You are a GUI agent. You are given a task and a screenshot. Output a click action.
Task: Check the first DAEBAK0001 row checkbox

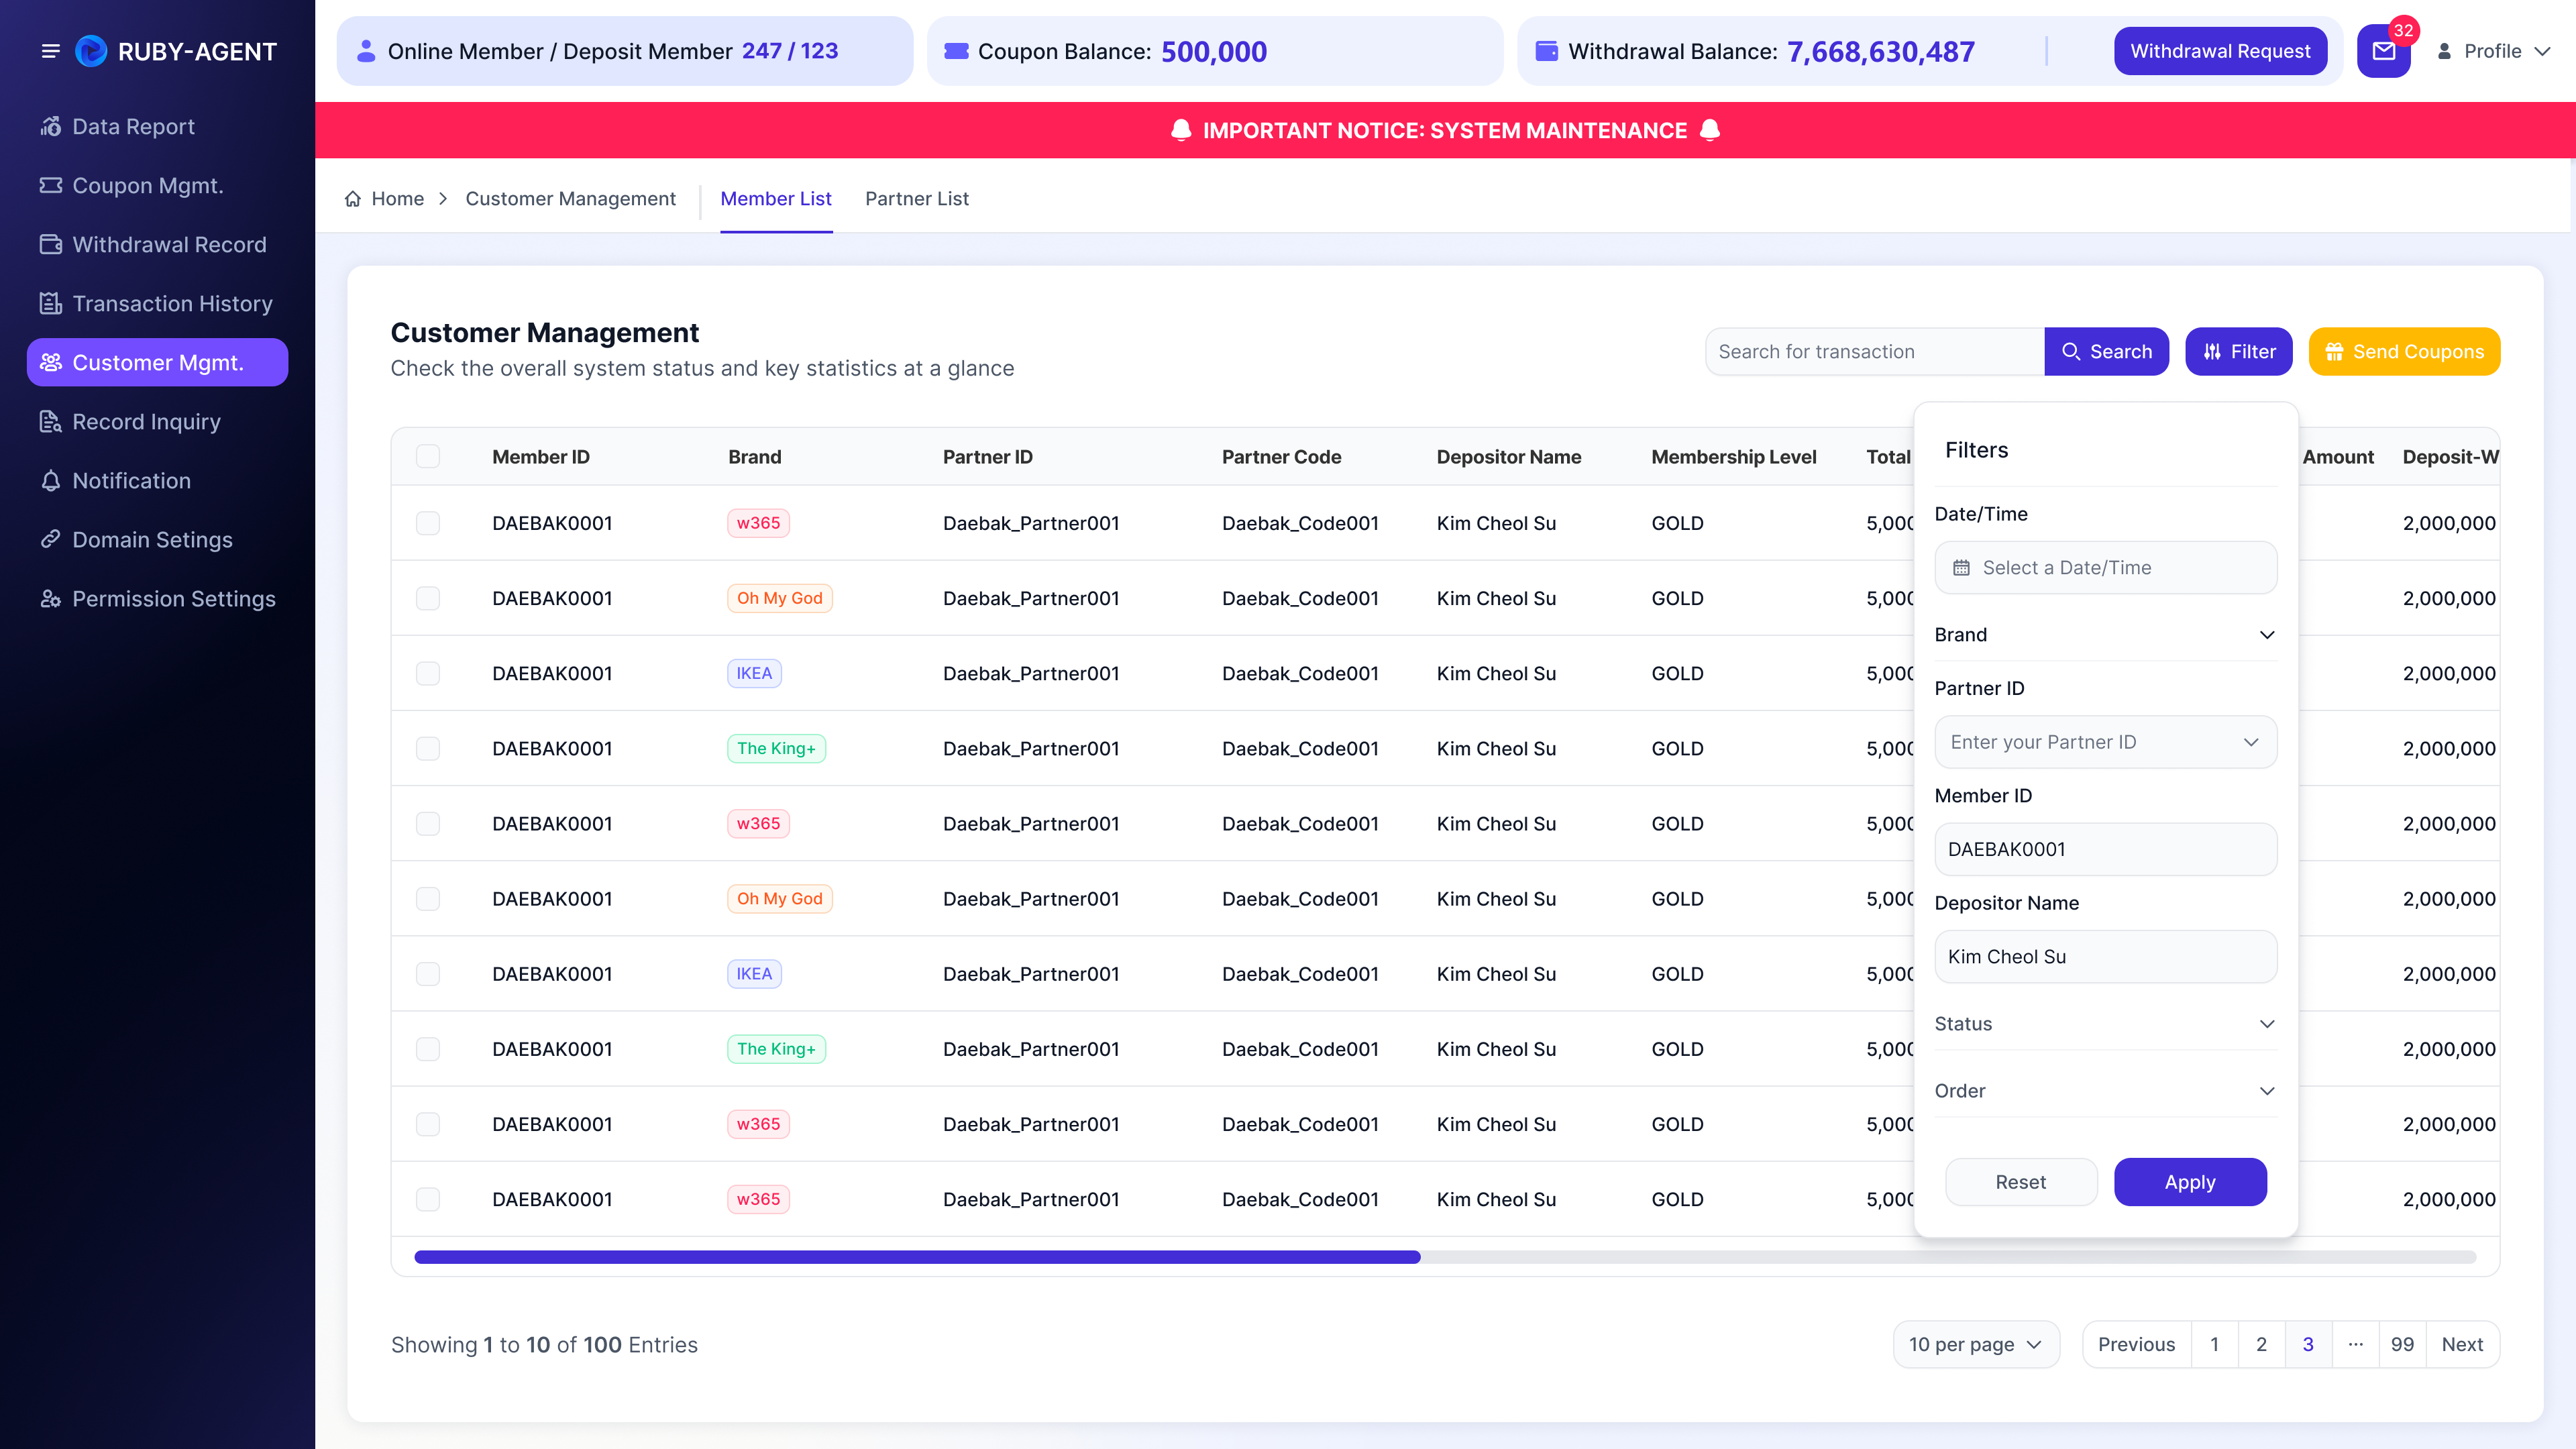[x=428, y=523]
